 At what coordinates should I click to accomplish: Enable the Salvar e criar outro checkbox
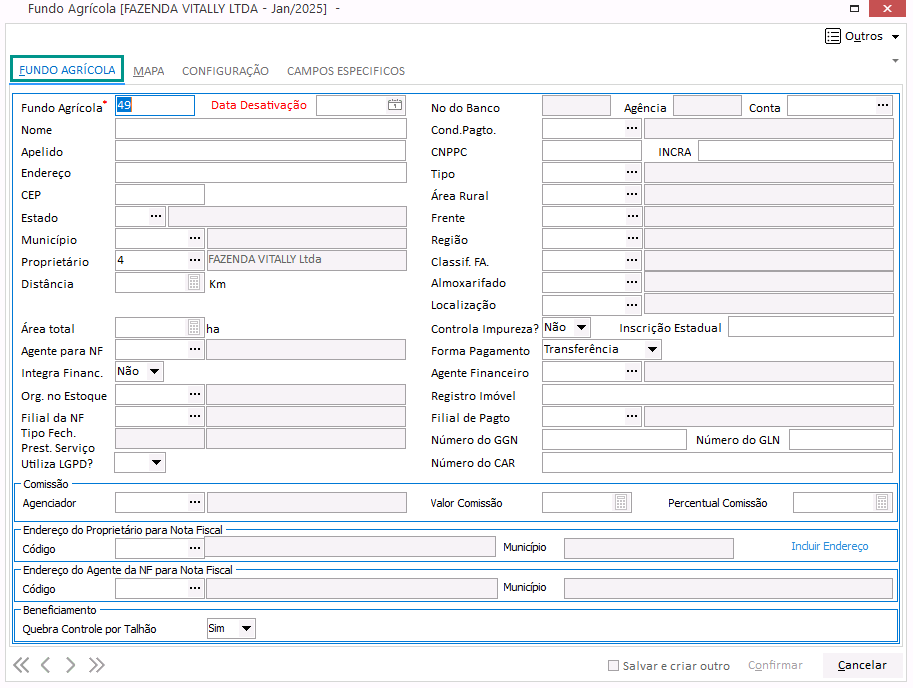(614, 666)
